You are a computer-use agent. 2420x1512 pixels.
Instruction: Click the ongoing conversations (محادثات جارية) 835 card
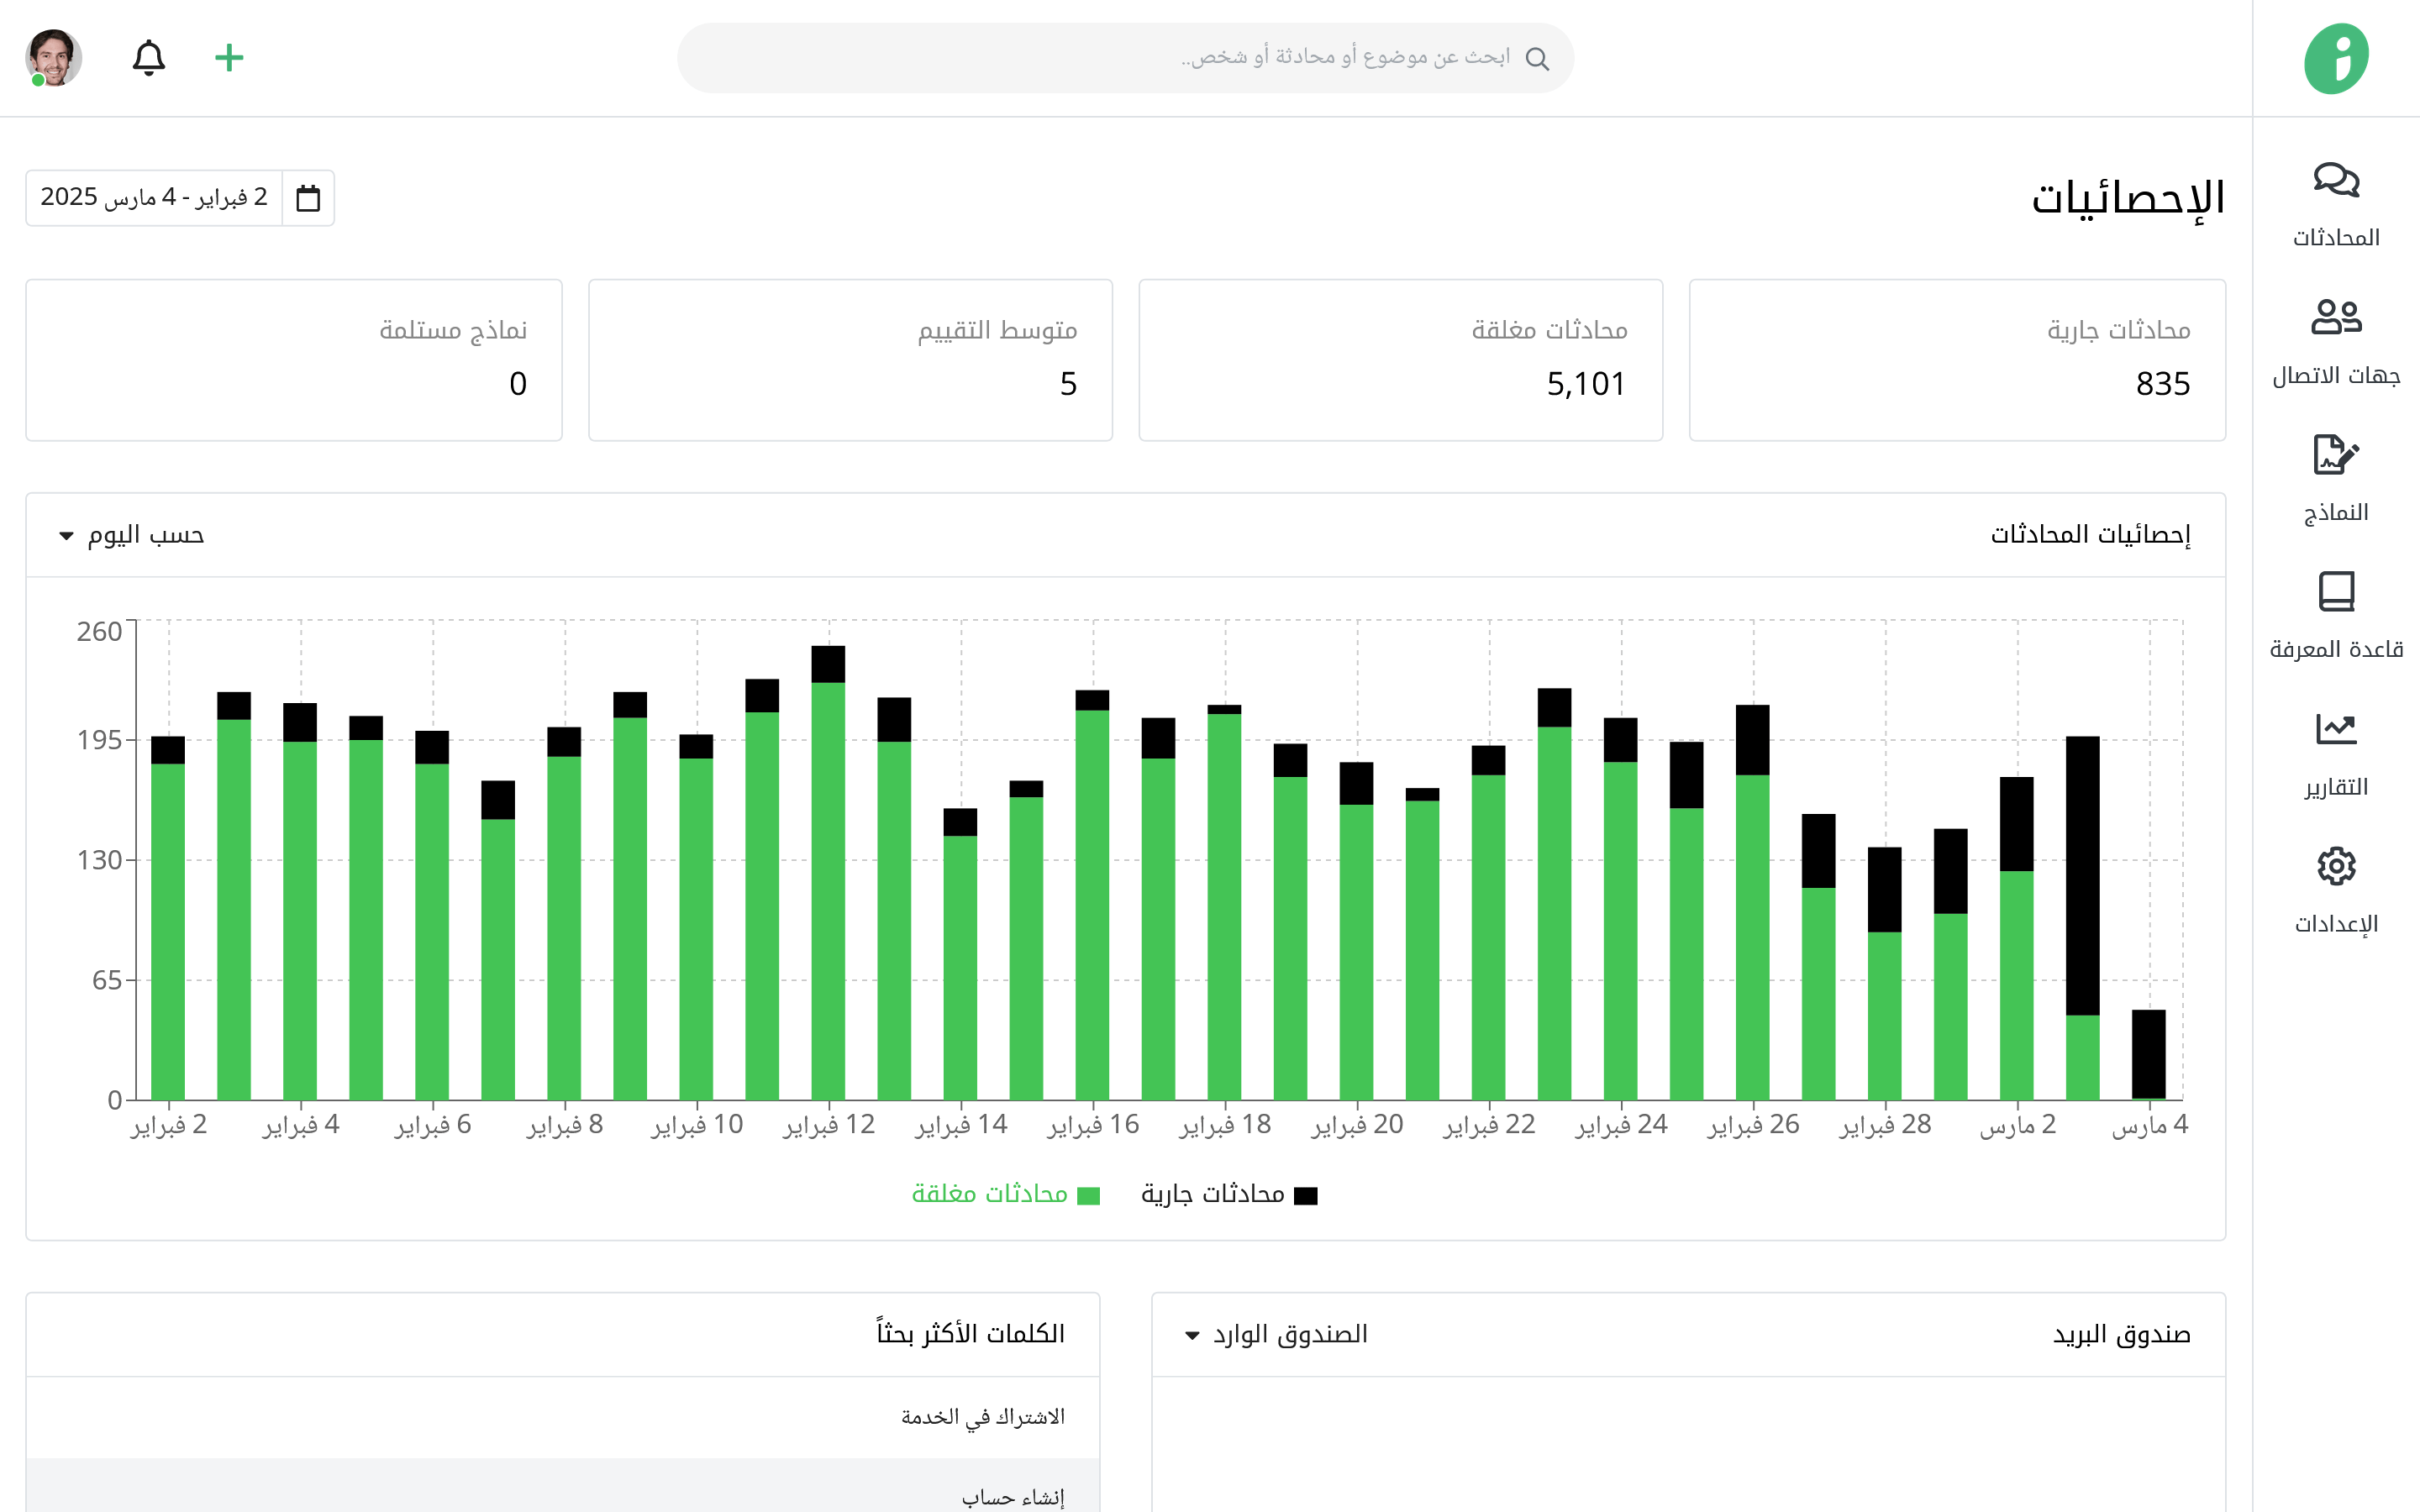[x=1956, y=360]
